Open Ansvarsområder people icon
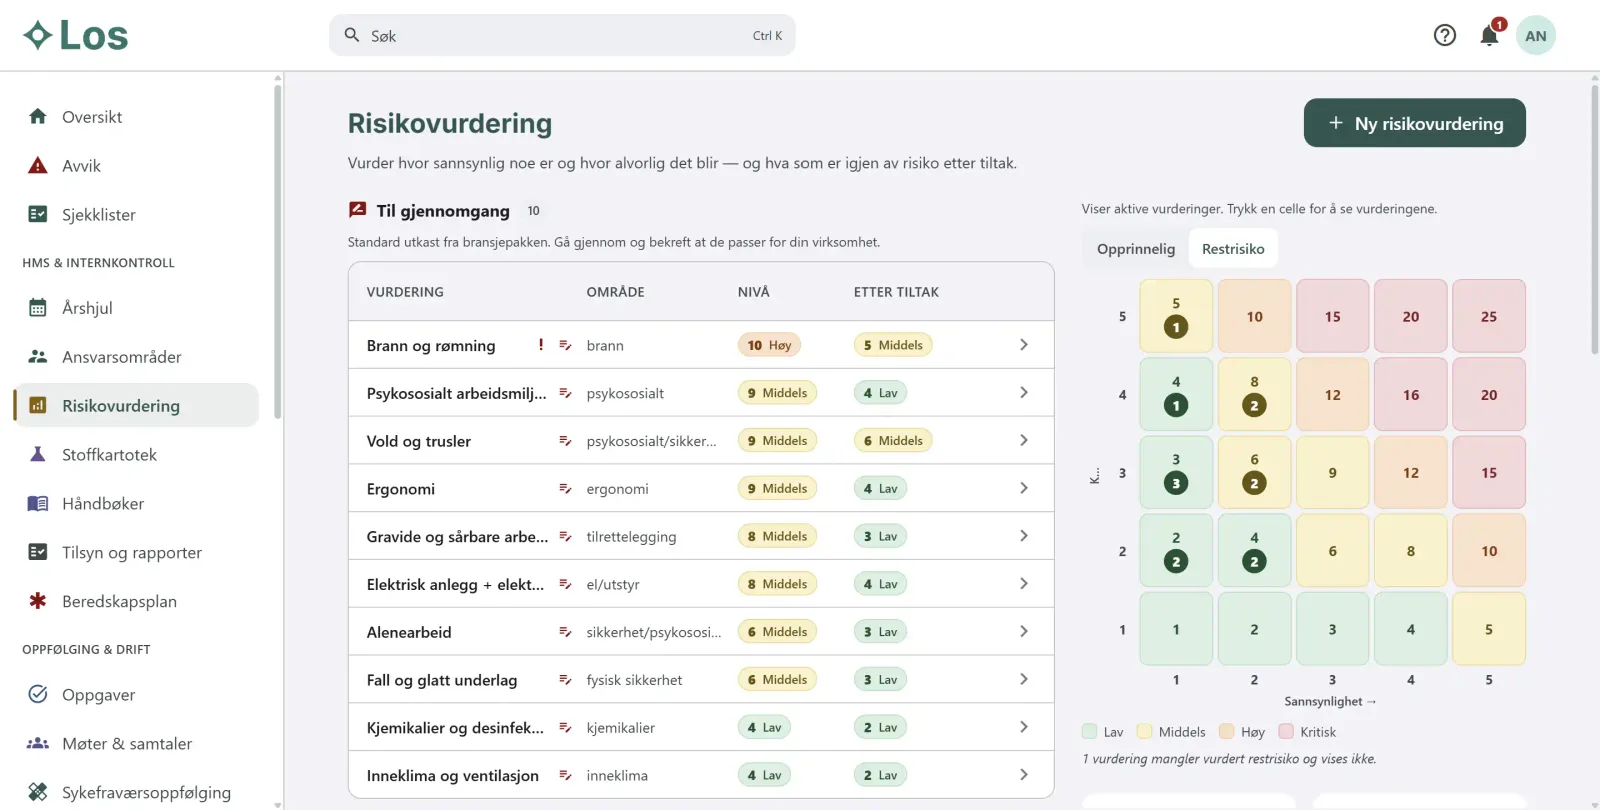The height and width of the screenshot is (810, 1600). click(38, 357)
